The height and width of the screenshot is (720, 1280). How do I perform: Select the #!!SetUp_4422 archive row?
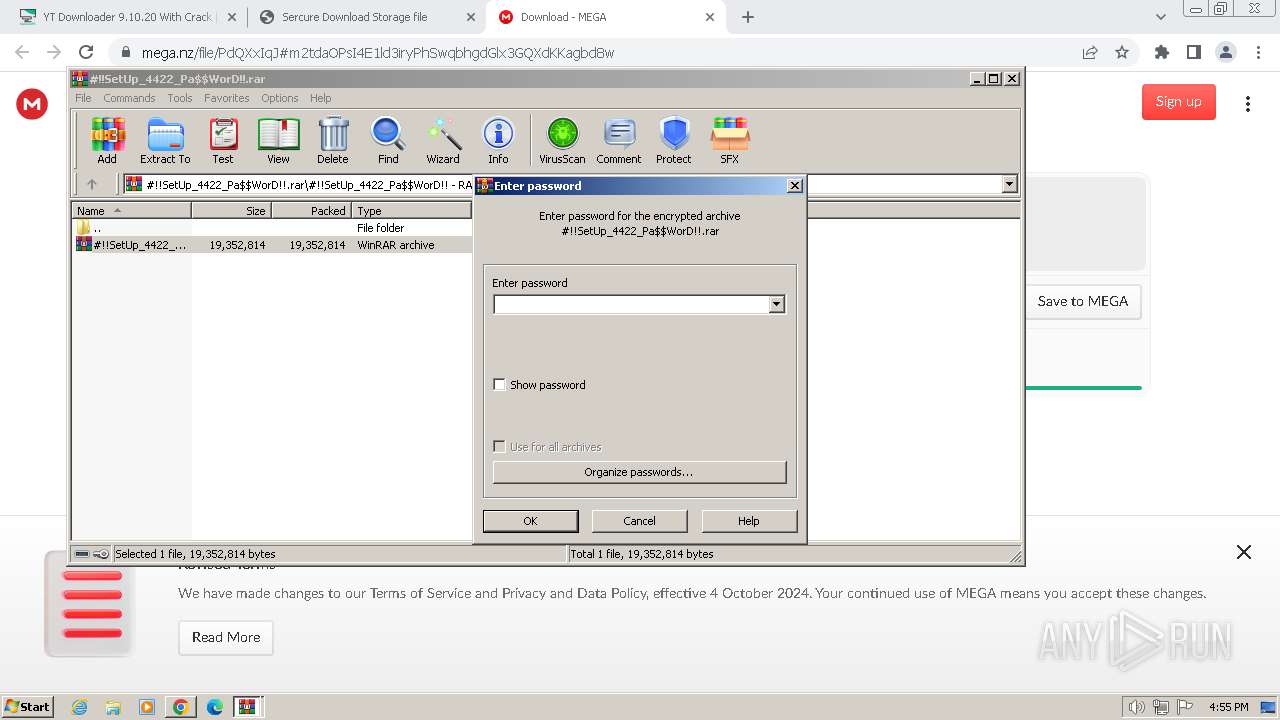pyautogui.click(x=272, y=245)
